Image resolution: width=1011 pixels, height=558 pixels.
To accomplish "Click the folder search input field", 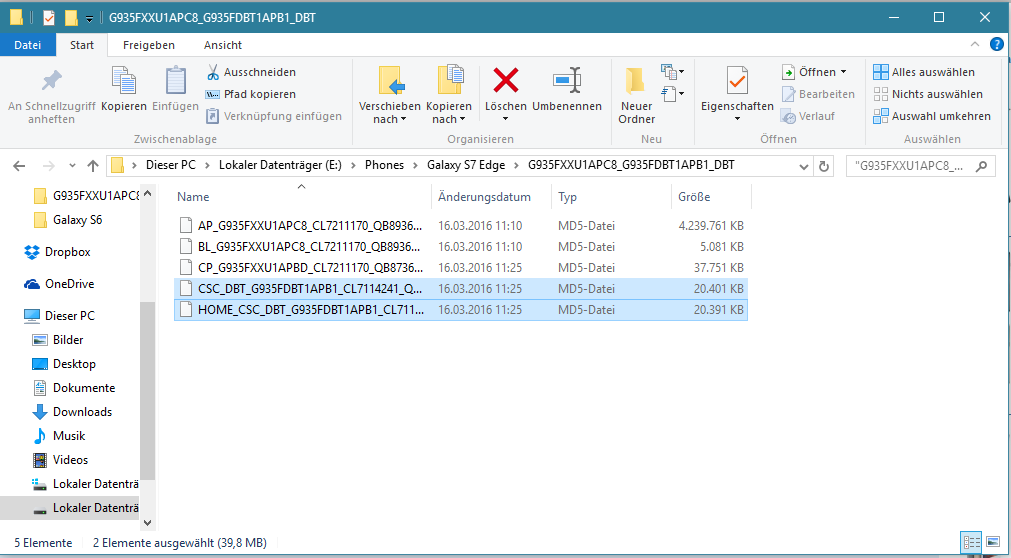I will (x=920, y=166).
